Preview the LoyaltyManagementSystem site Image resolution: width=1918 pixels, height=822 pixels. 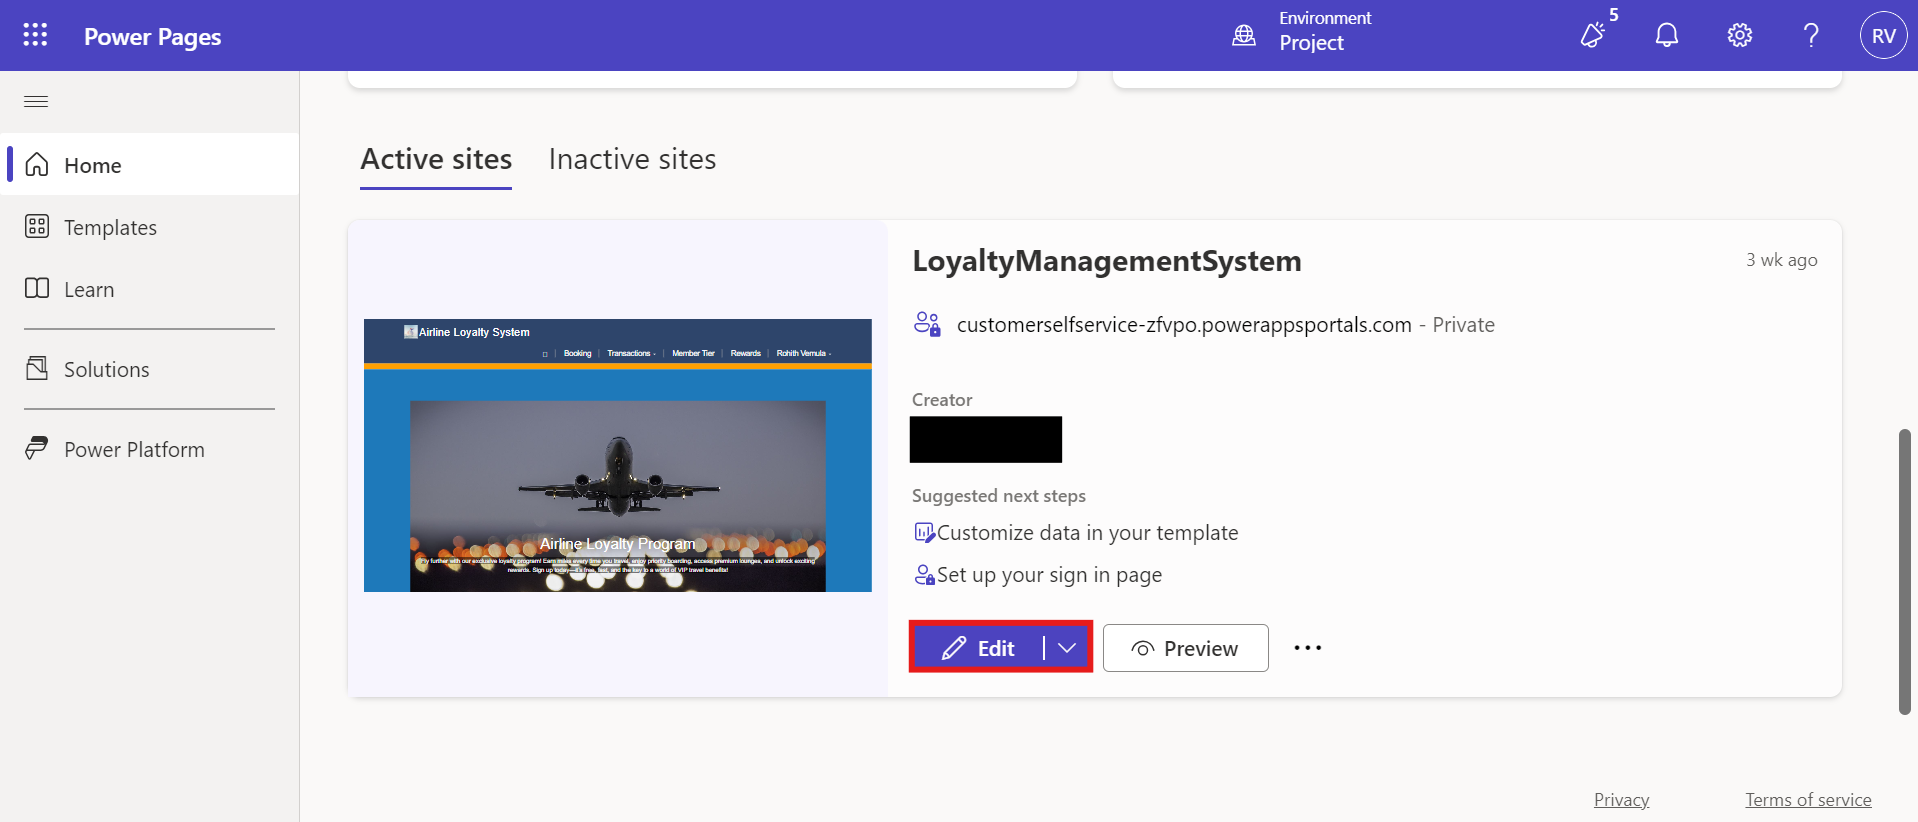1185,648
